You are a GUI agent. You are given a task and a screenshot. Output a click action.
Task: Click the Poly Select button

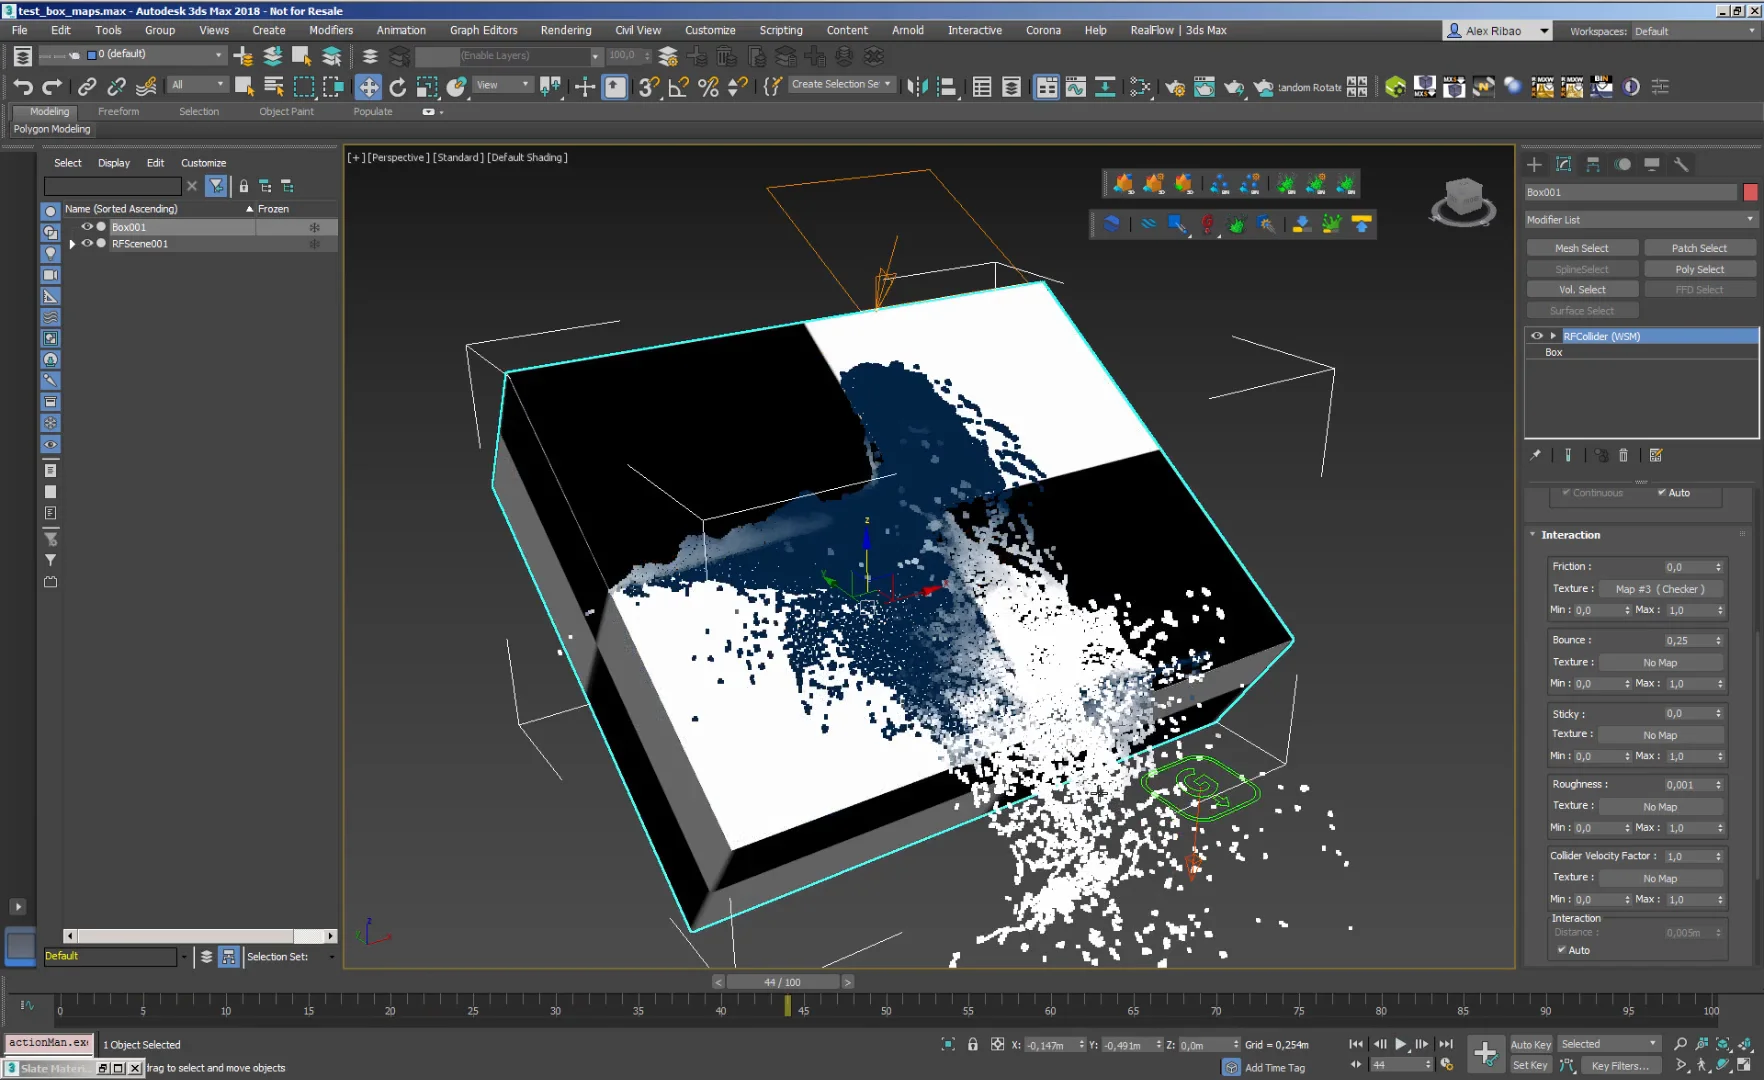click(x=1699, y=269)
